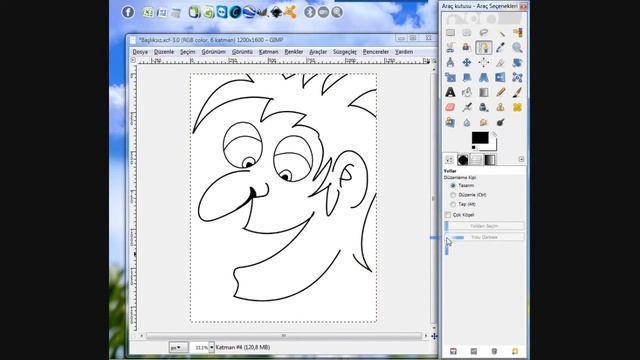Select the Ink tool
Viewport: 640px width, 360px height.
484,107
